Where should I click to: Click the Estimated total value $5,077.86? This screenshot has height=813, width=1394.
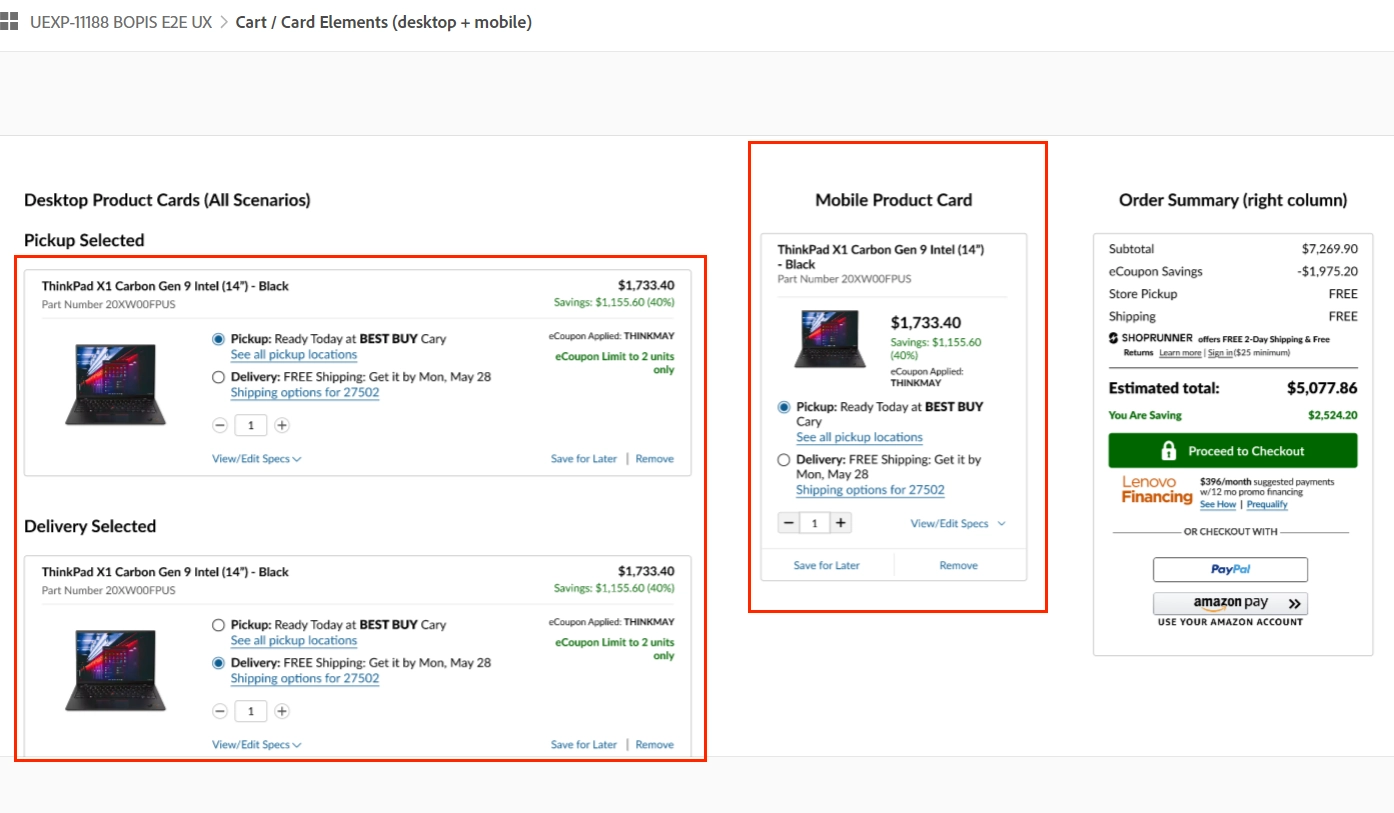1322,388
